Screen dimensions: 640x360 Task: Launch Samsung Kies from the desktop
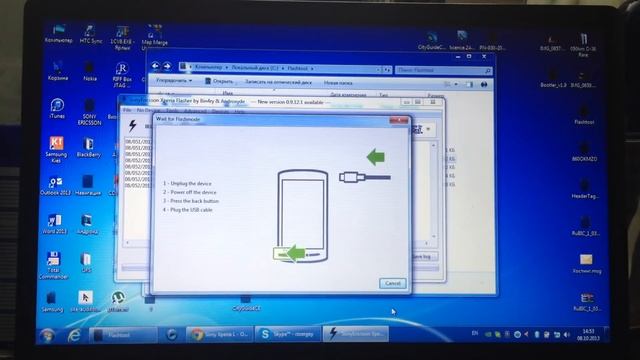pos(56,149)
